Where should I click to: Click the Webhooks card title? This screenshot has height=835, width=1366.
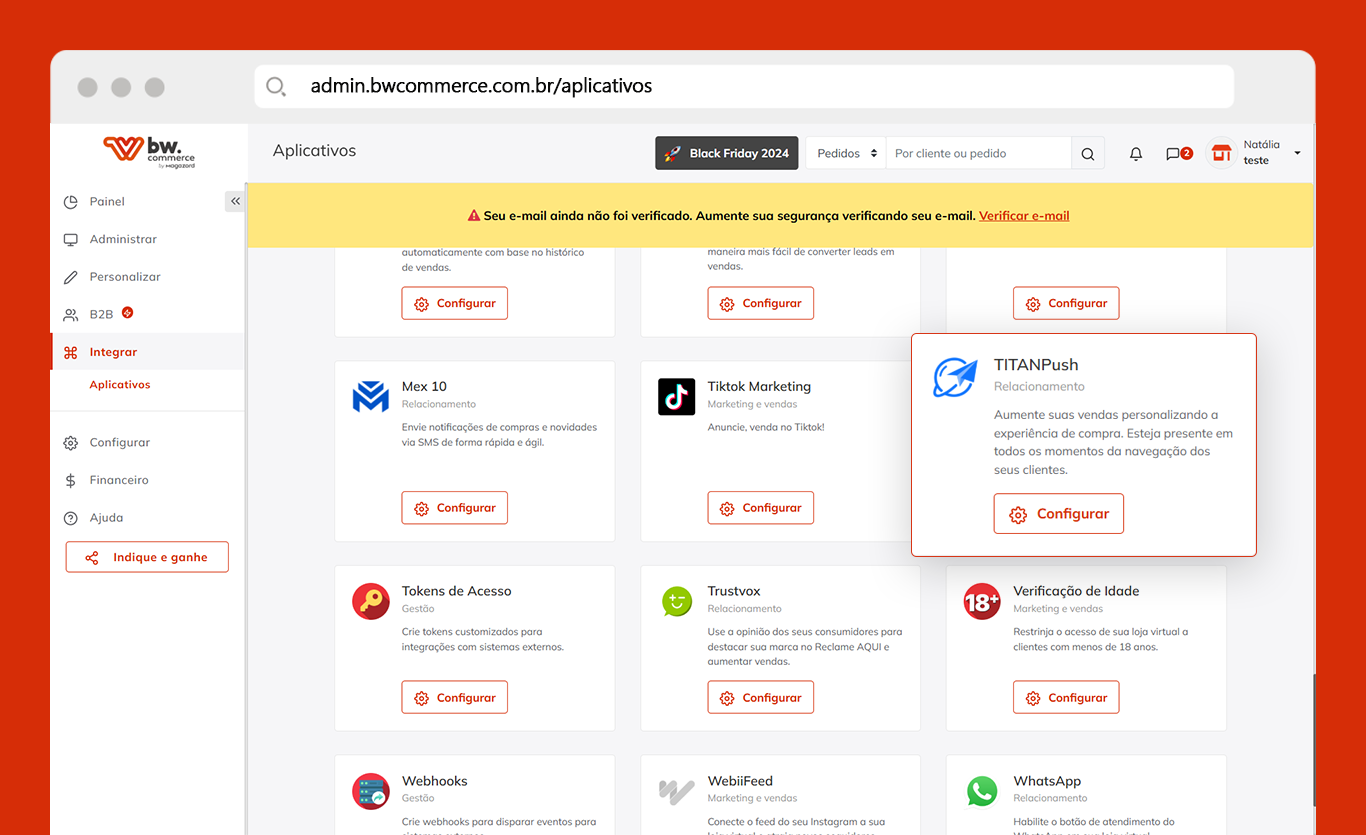pos(435,781)
